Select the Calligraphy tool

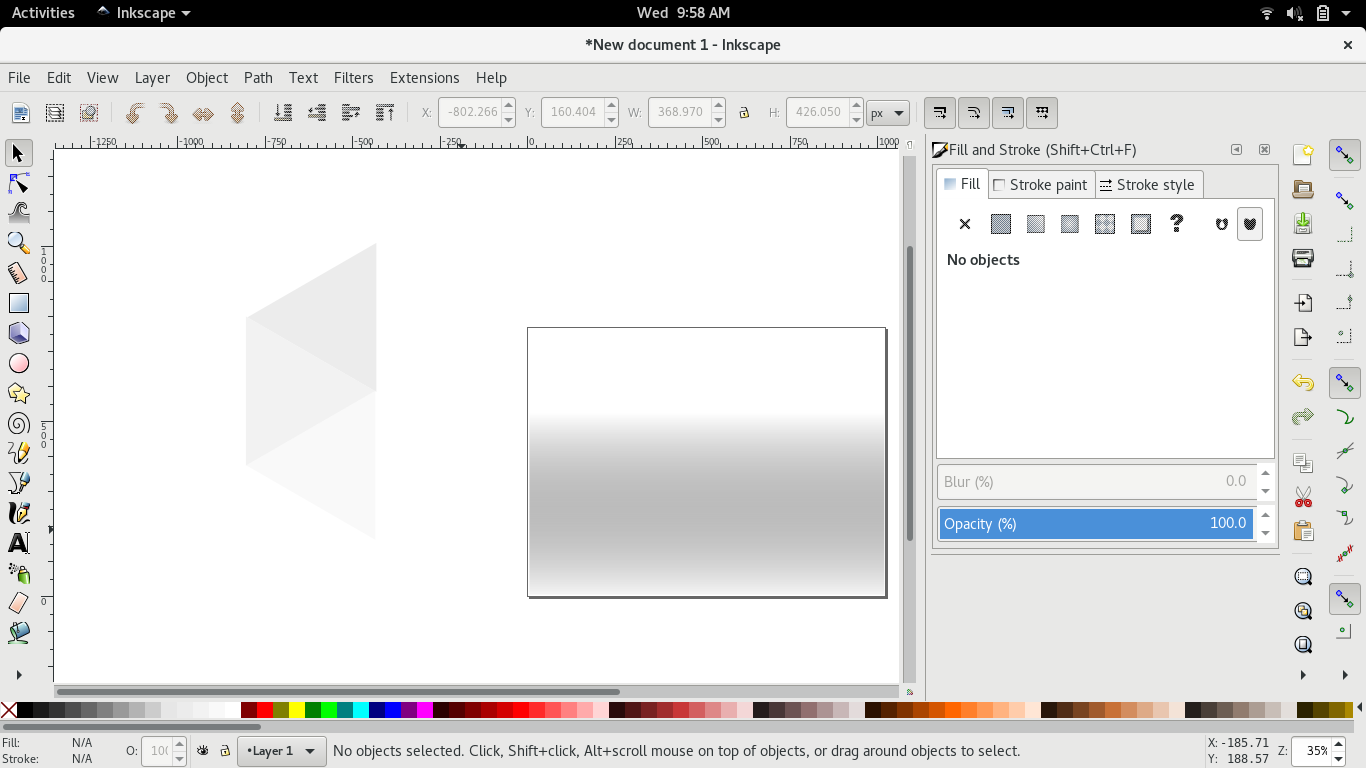[x=19, y=513]
